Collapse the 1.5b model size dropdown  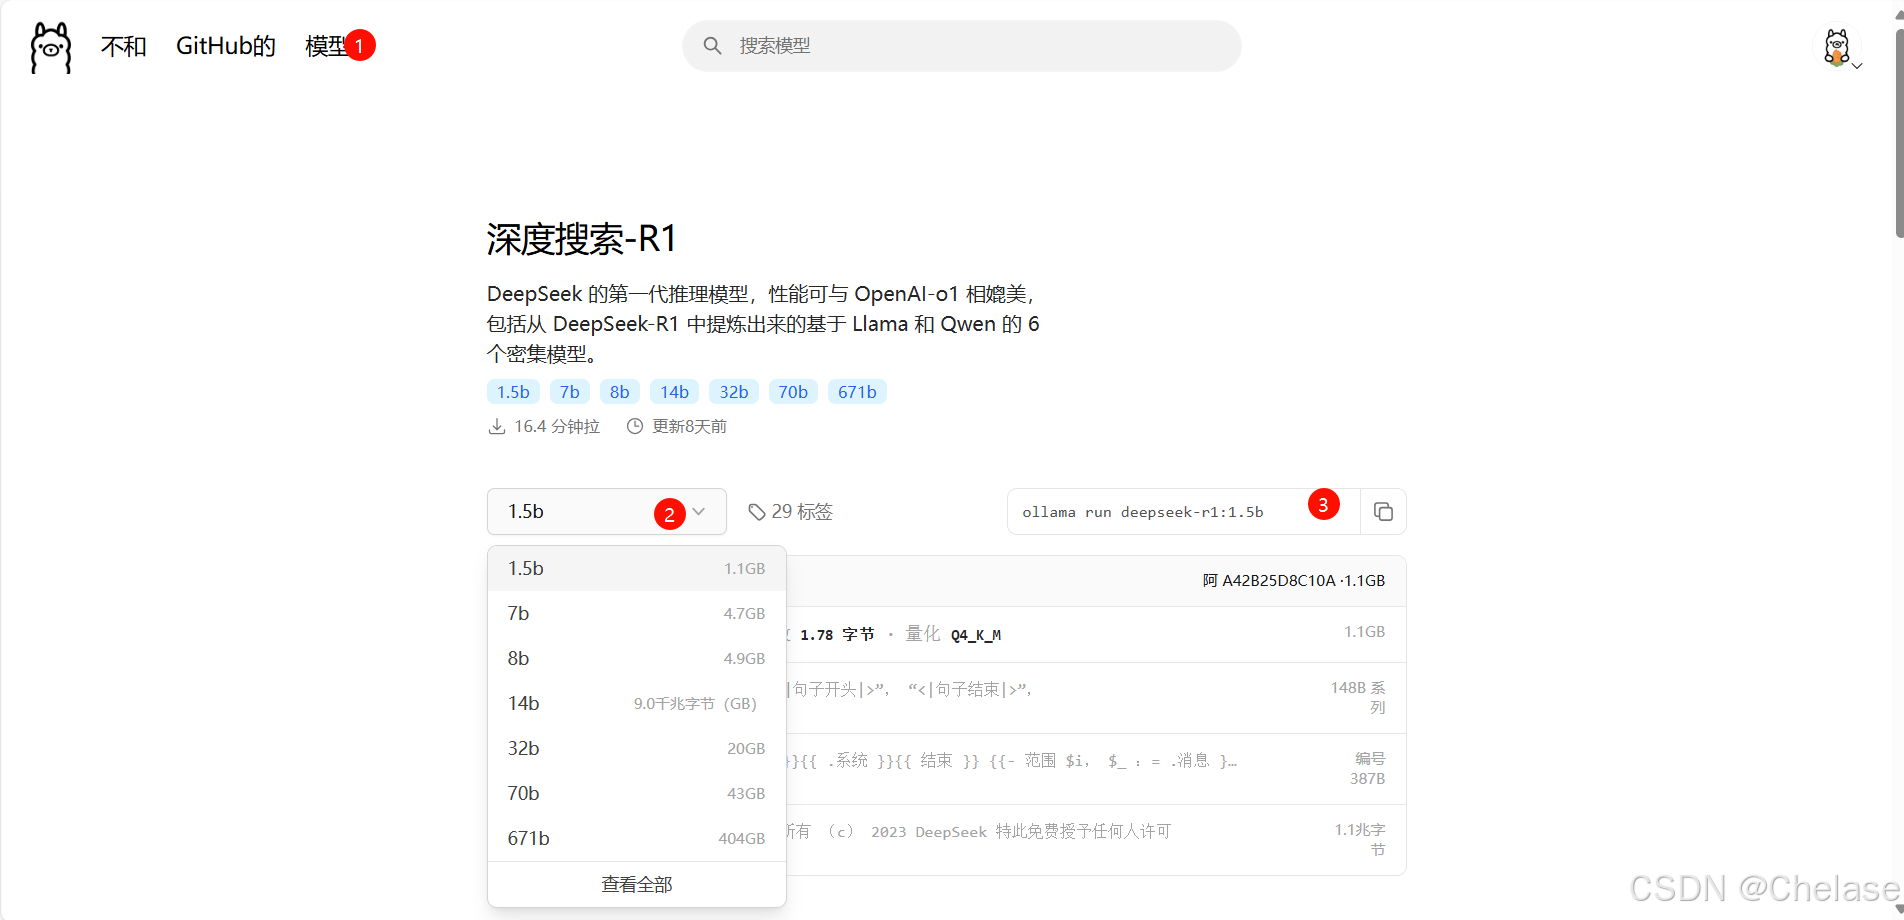coord(607,512)
